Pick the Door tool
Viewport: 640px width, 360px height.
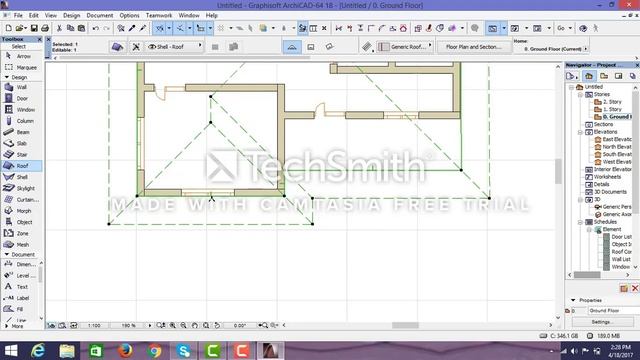(x=16, y=98)
